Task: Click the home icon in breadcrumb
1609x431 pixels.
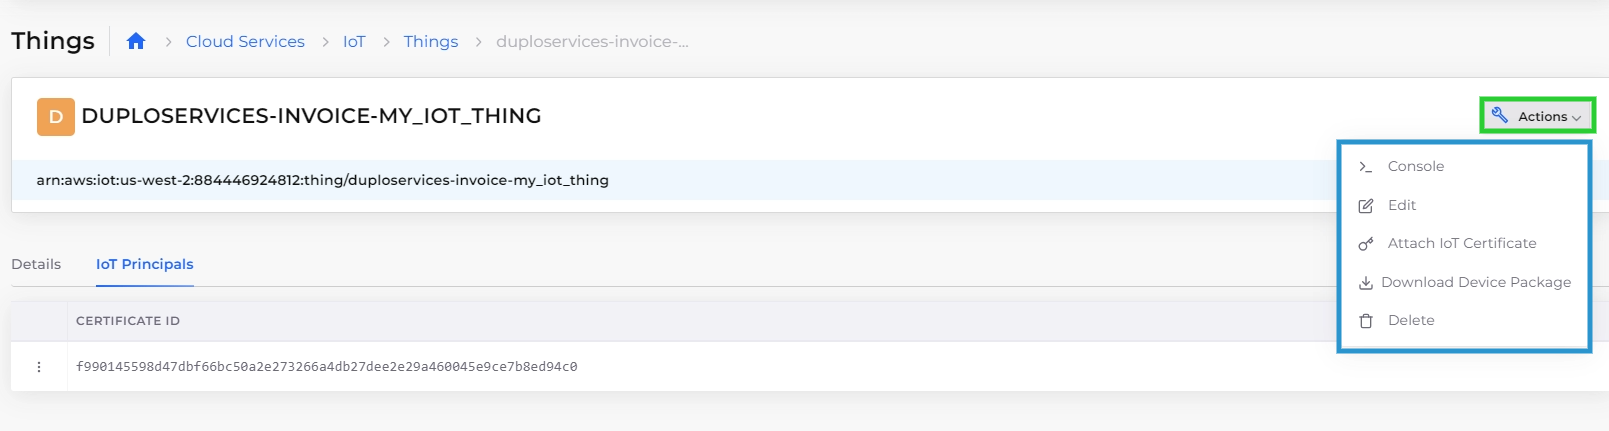Action: pos(136,41)
